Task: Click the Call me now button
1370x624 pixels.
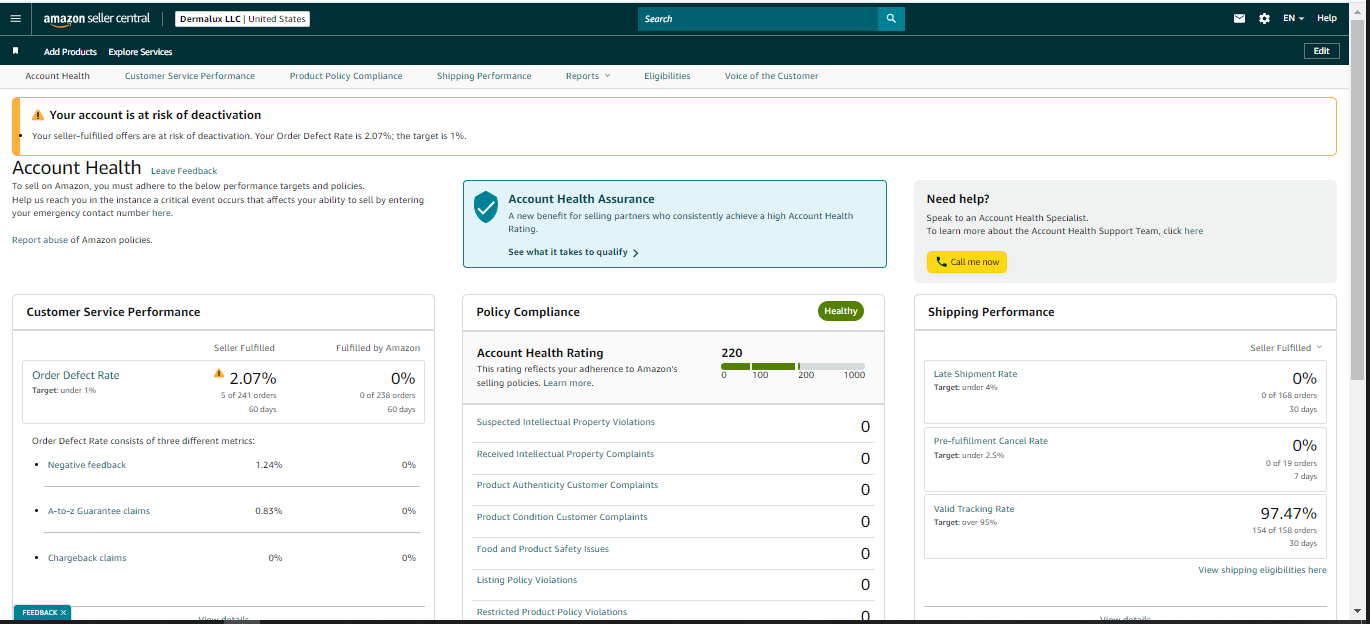Action: (967, 262)
